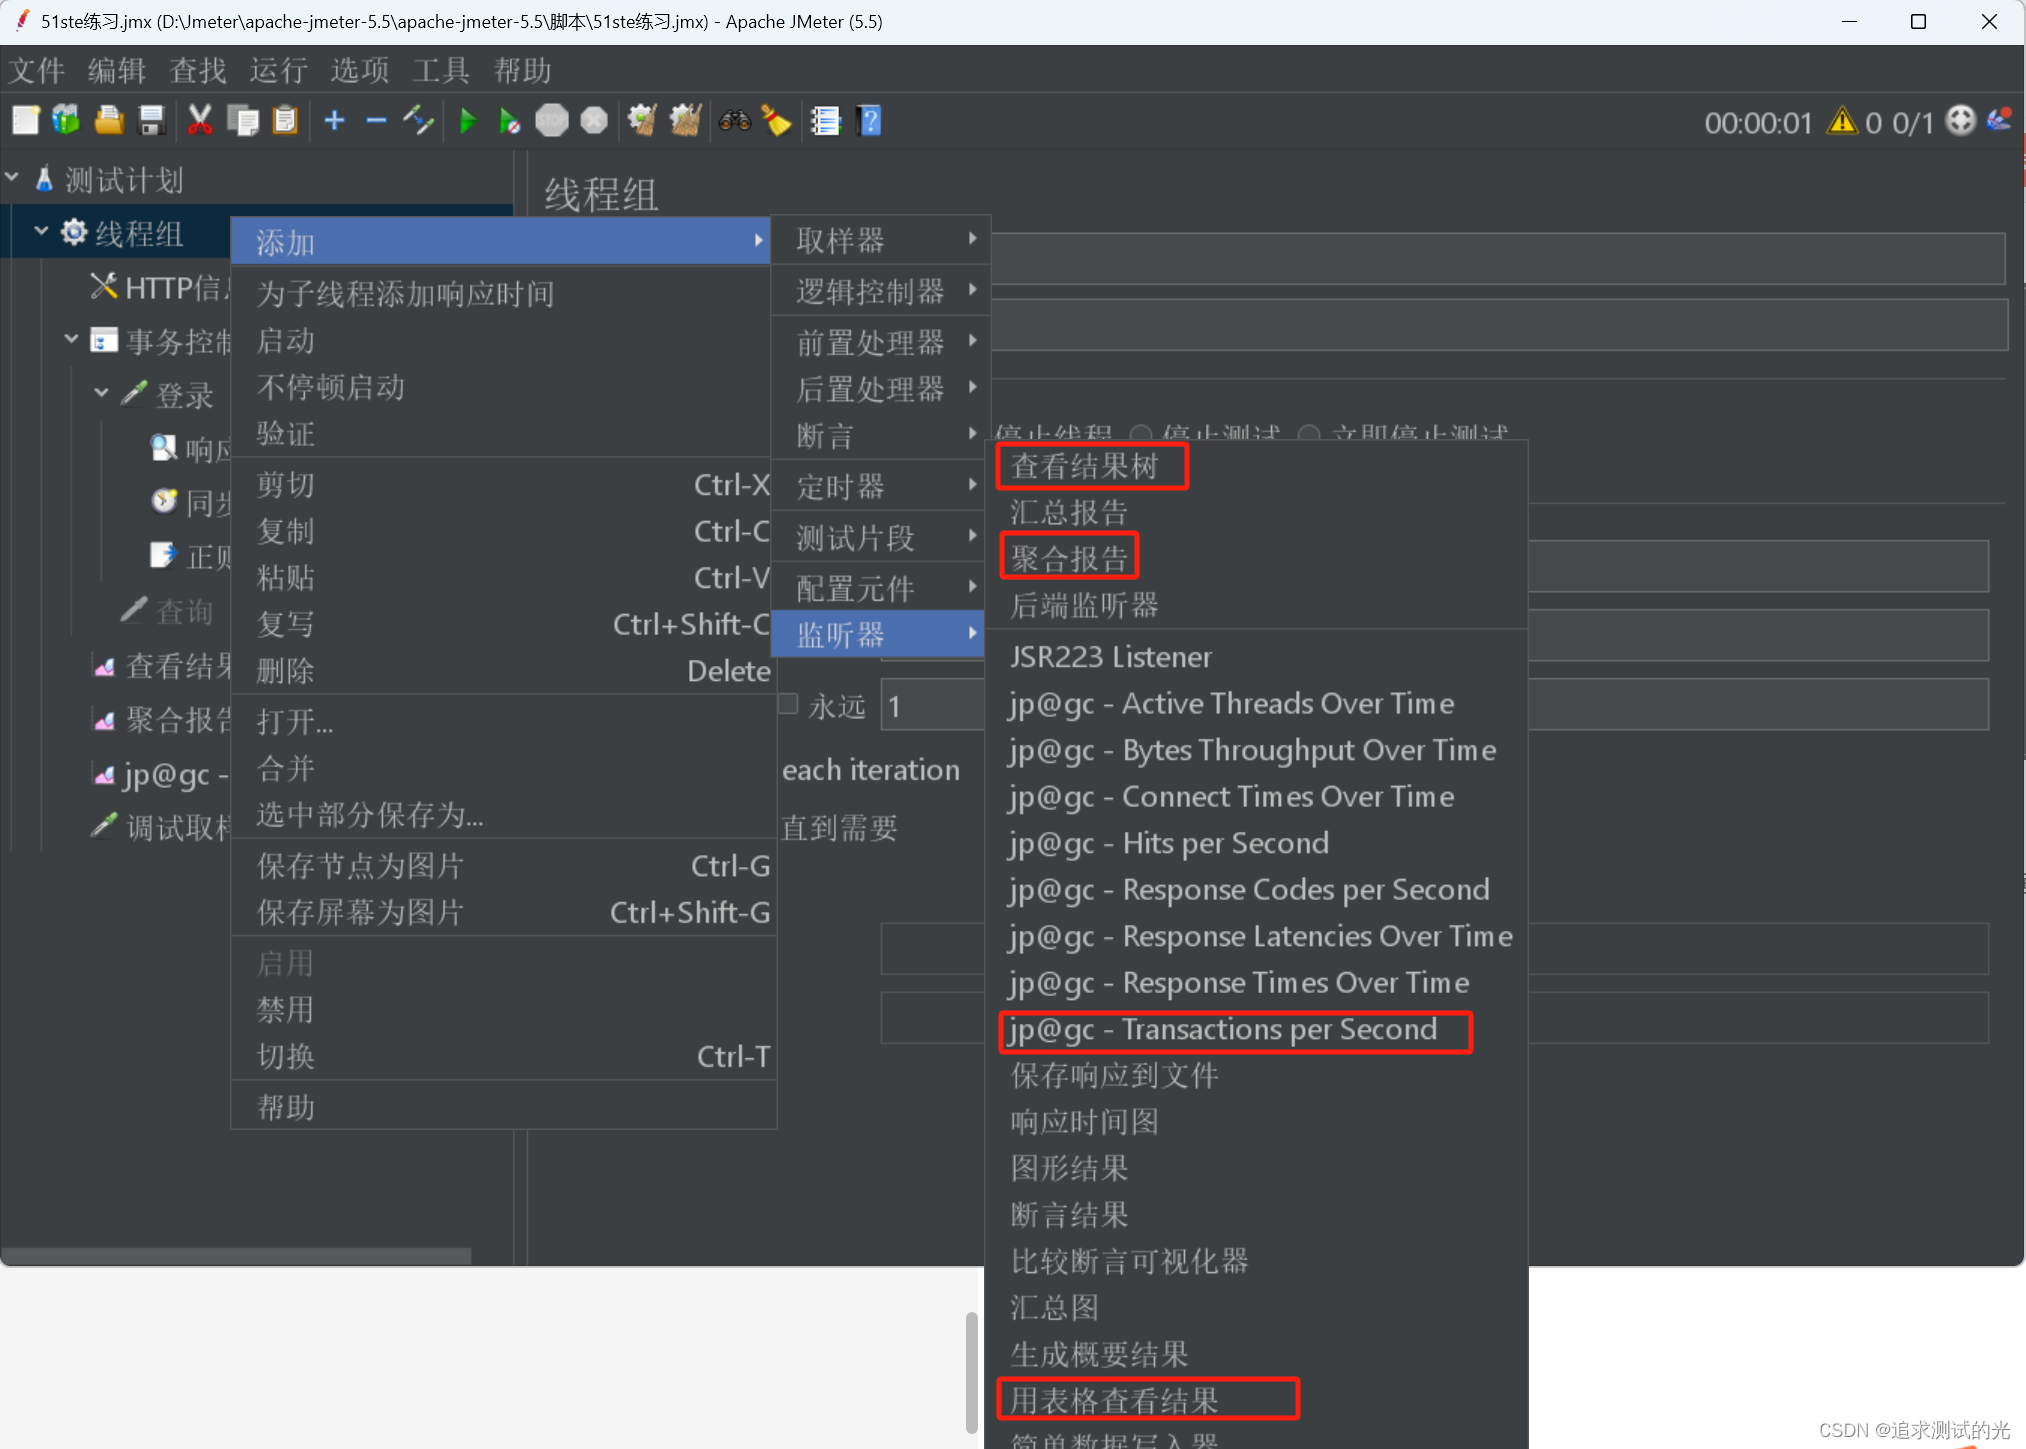Click the Open folder icon in toolbar

[x=108, y=121]
